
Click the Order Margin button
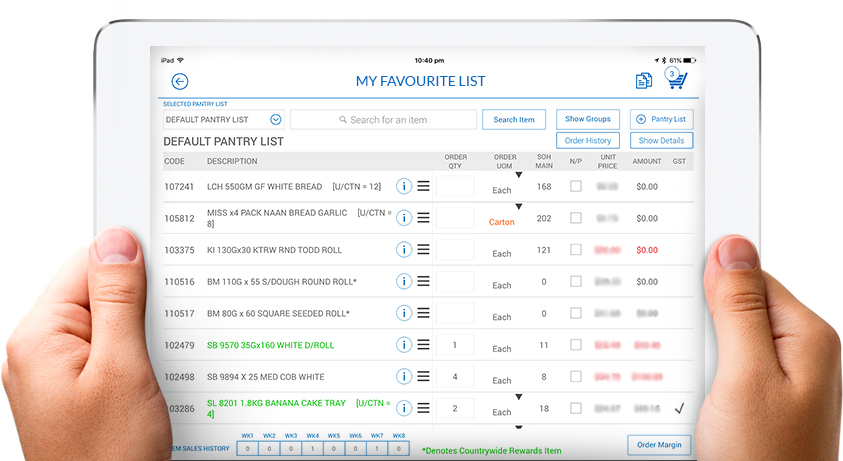coord(659,445)
